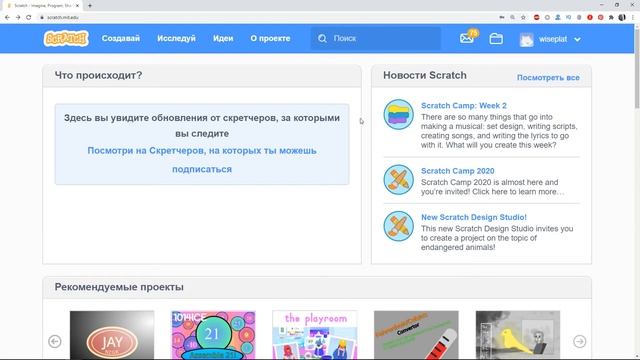Open the Исследуй menu item
This screenshot has width=640, height=360.
(x=176, y=38)
